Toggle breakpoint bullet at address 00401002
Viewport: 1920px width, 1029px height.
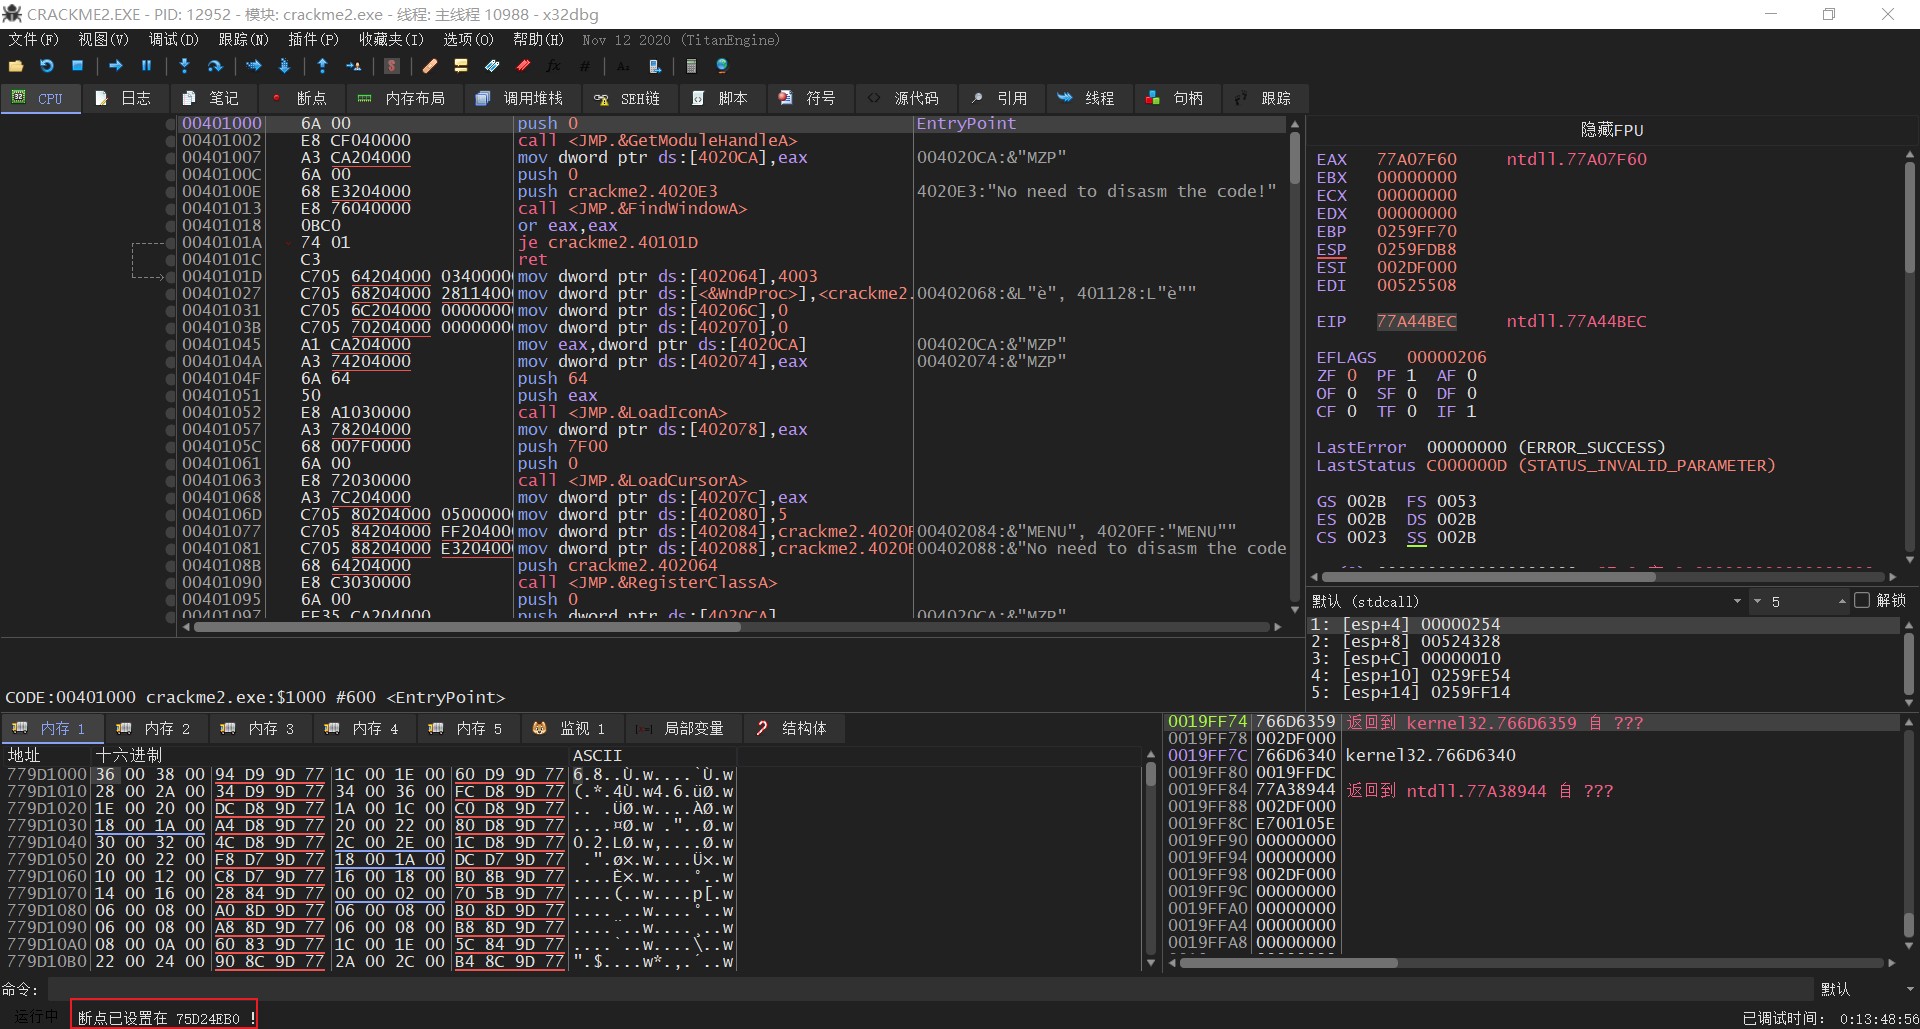pyautogui.click(x=171, y=141)
